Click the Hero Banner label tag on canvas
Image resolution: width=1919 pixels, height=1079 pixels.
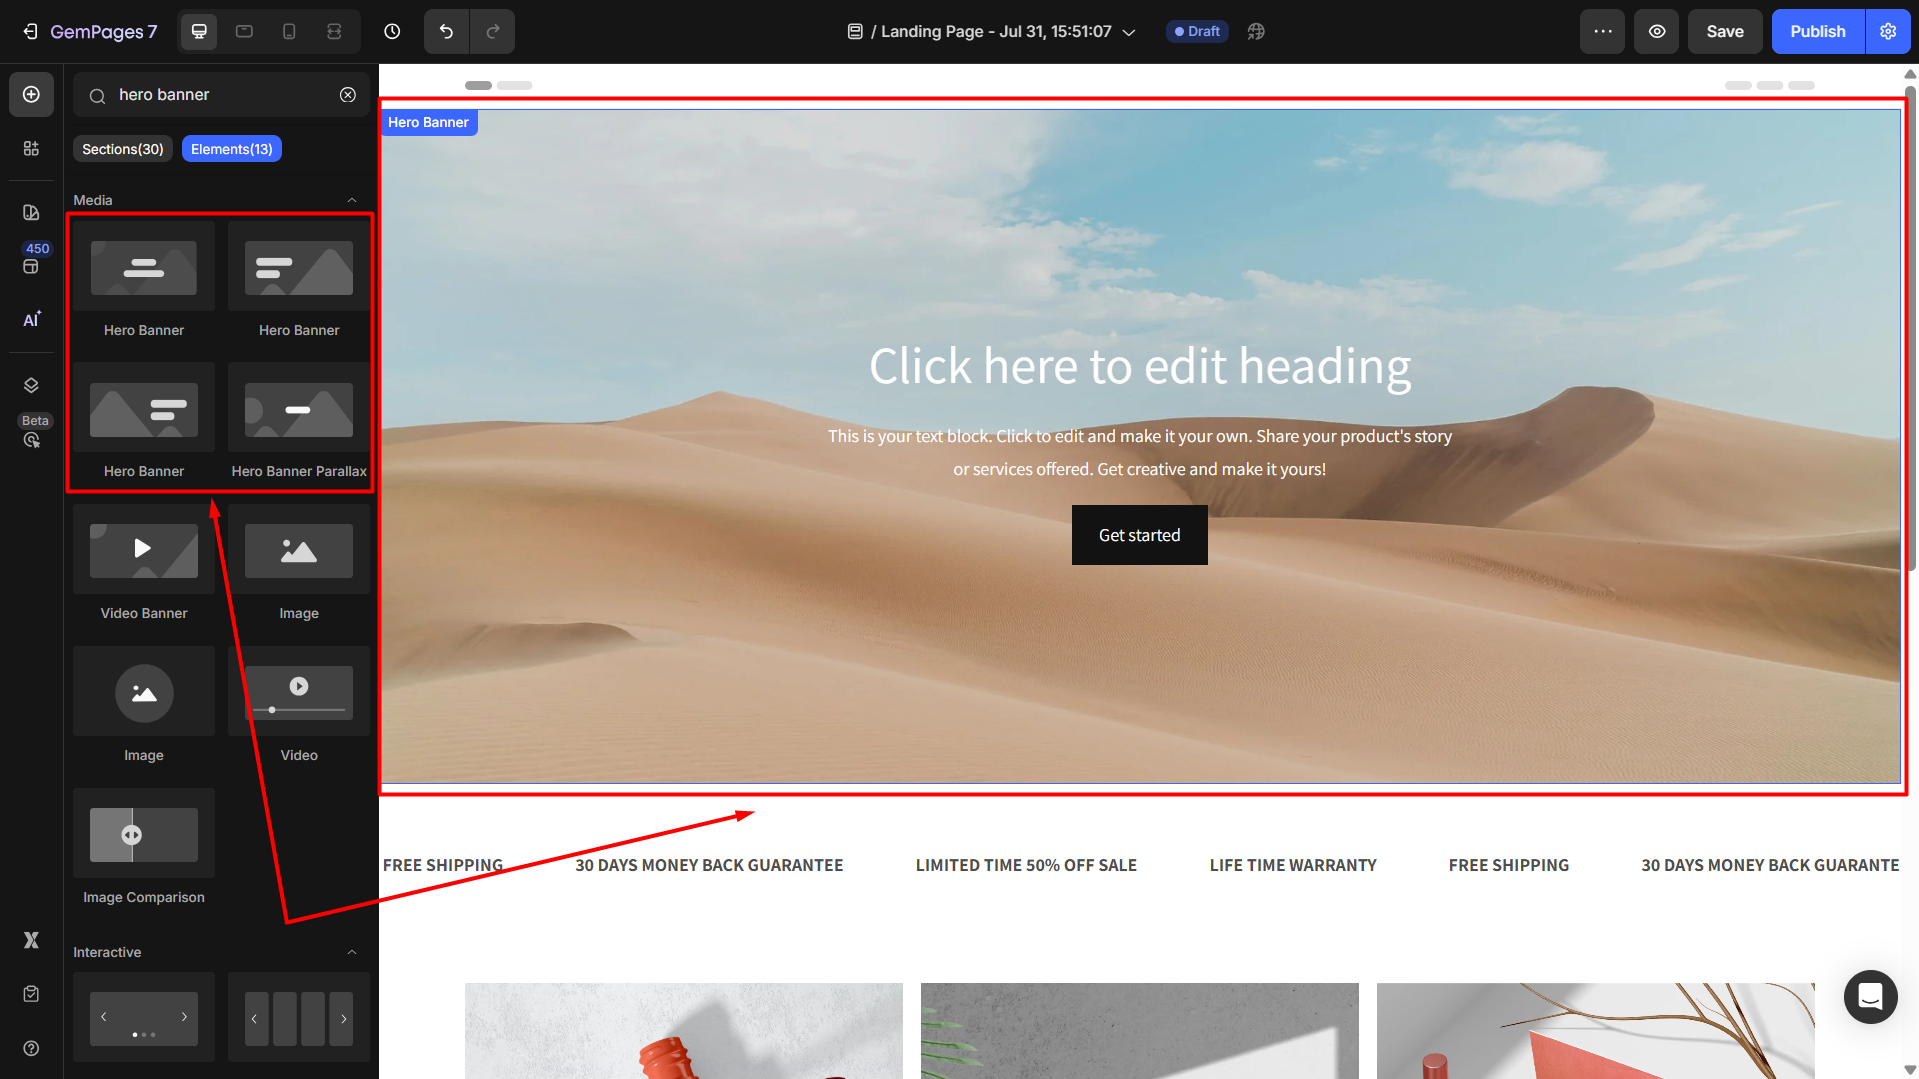tap(428, 122)
